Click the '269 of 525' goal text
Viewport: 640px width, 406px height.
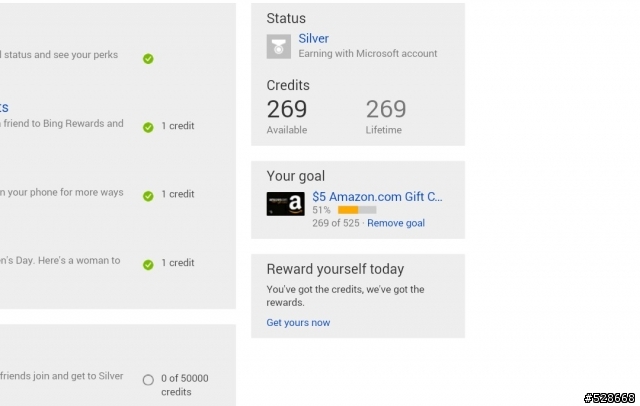tap(336, 223)
